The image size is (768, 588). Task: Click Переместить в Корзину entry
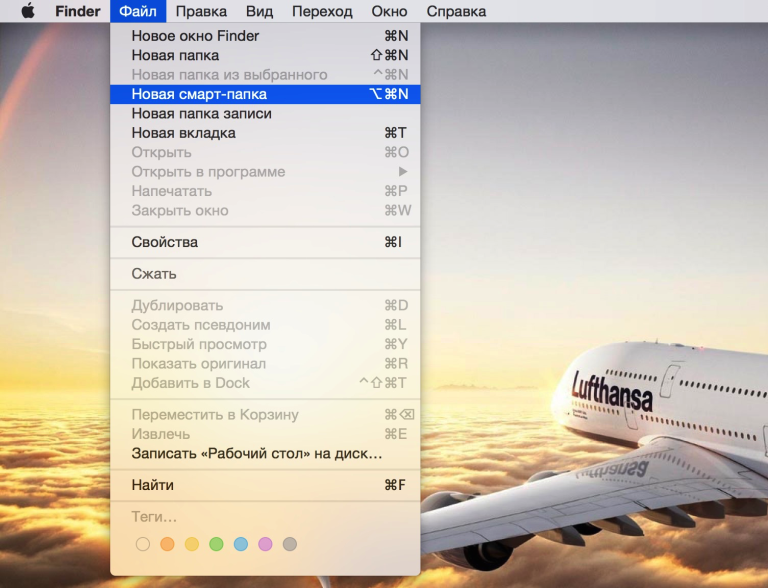pos(265,415)
